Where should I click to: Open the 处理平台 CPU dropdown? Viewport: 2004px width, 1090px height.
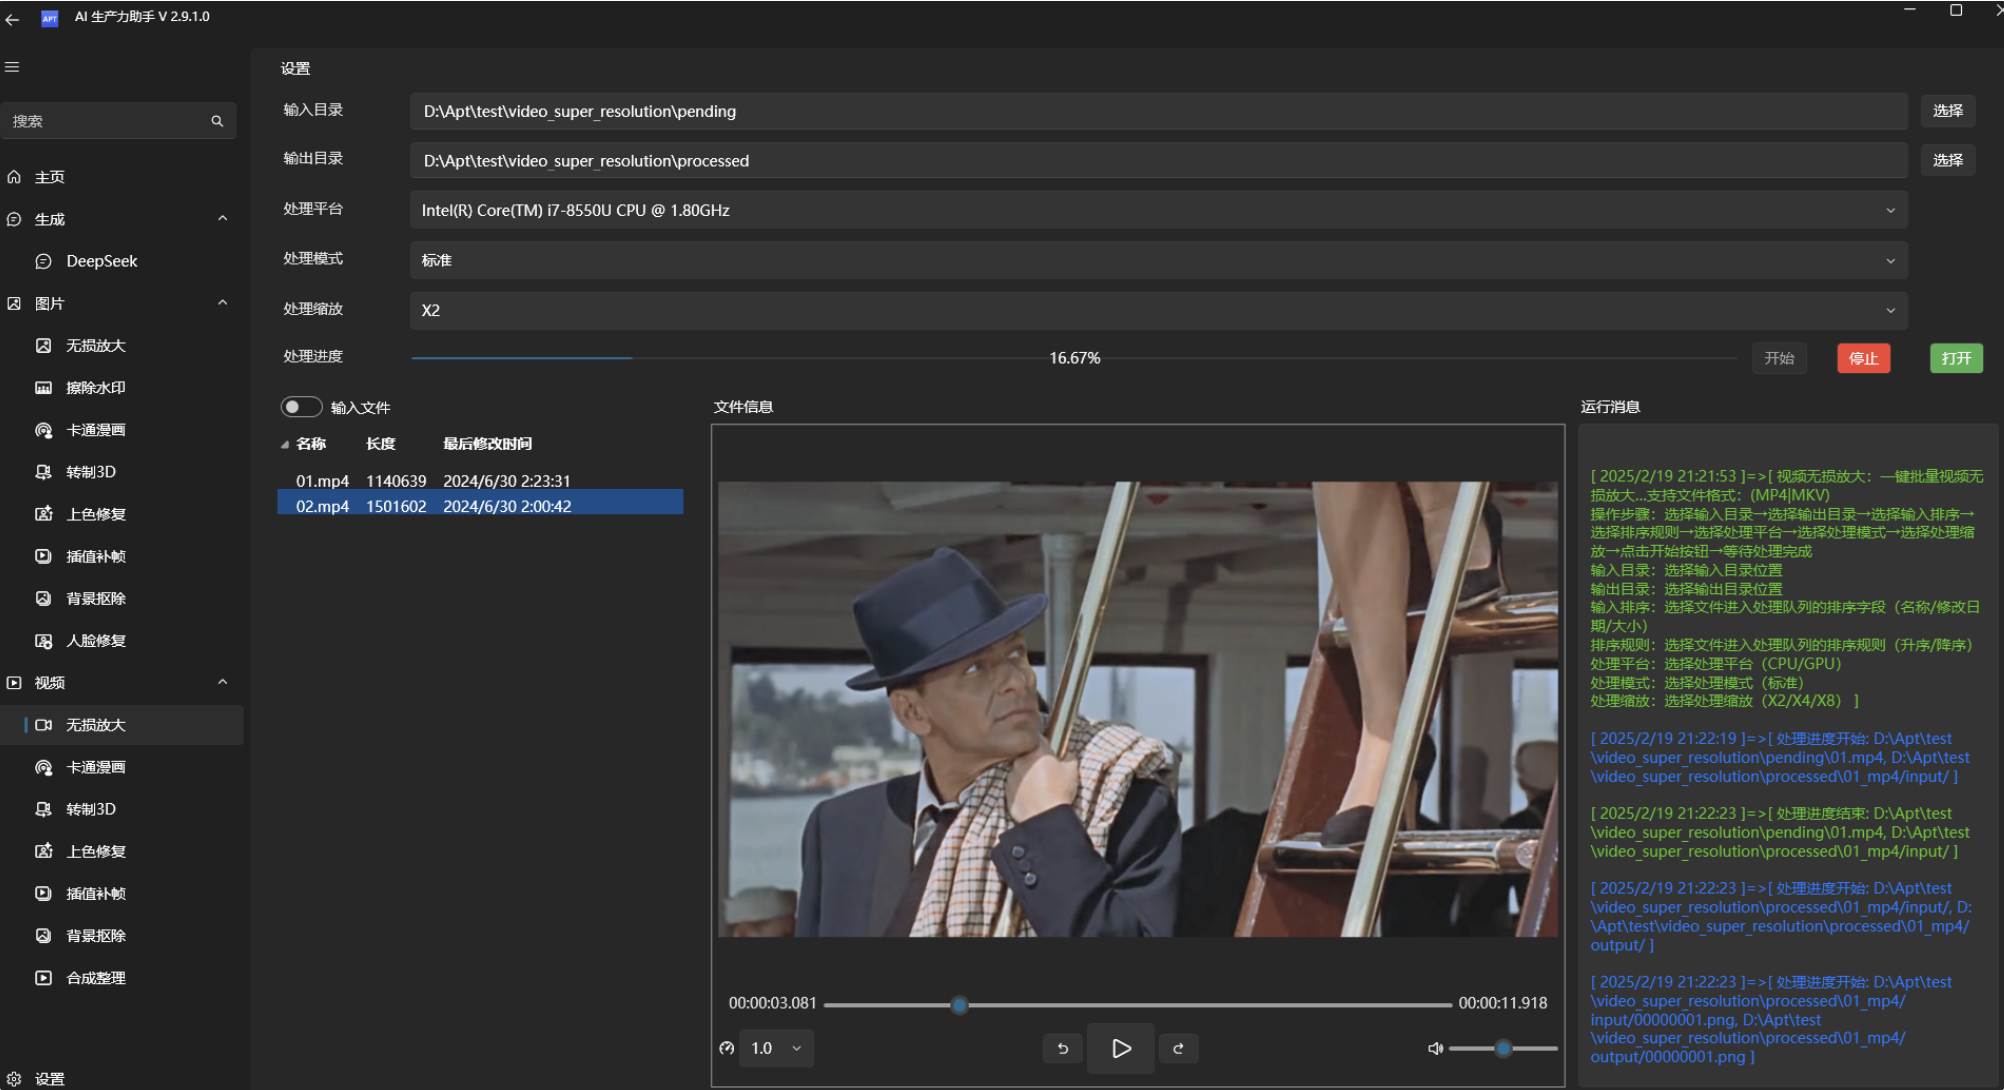1159,210
